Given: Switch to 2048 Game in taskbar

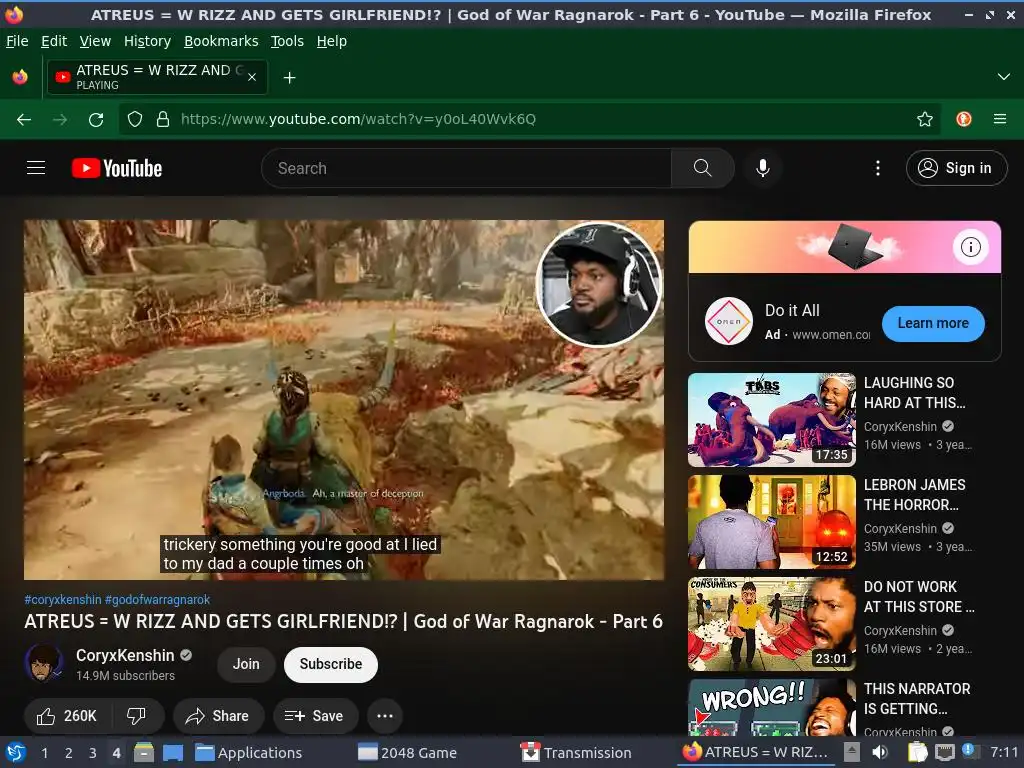Looking at the screenshot, I should click(408, 753).
